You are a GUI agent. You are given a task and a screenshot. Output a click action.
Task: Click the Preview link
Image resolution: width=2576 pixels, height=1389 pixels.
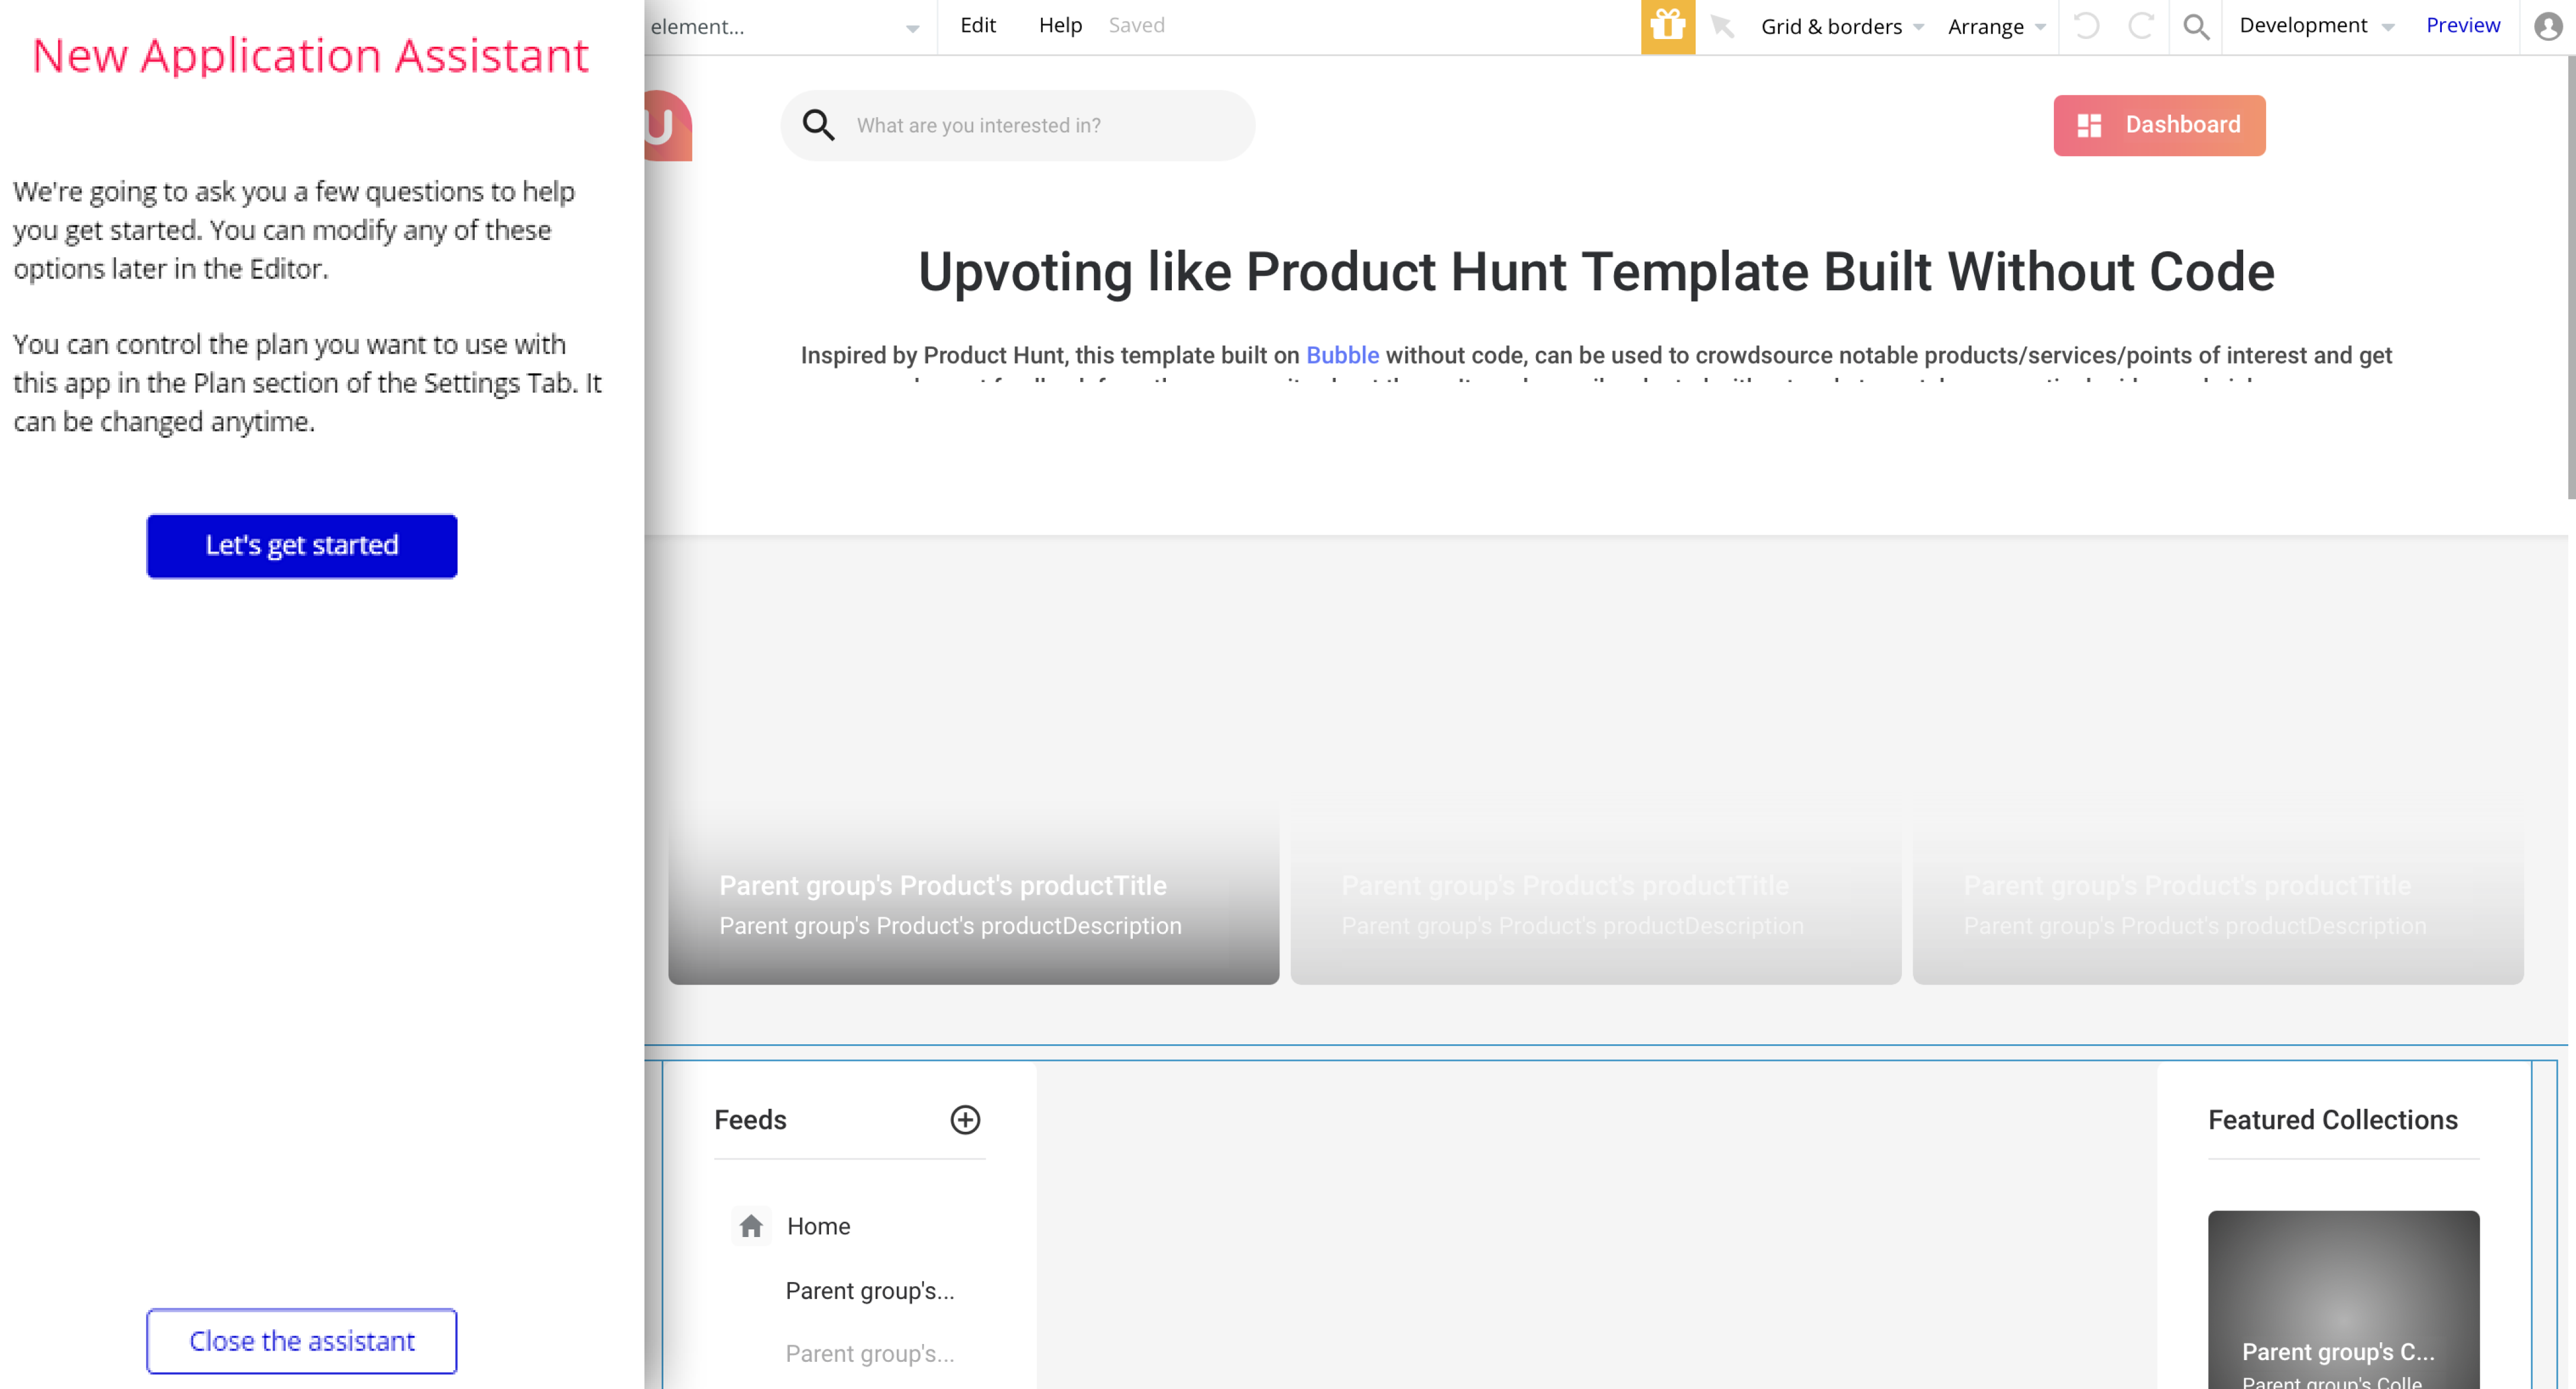(2462, 25)
